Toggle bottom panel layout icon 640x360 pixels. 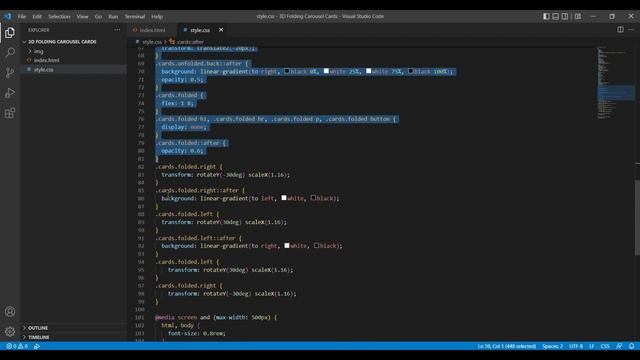[556, 16]
